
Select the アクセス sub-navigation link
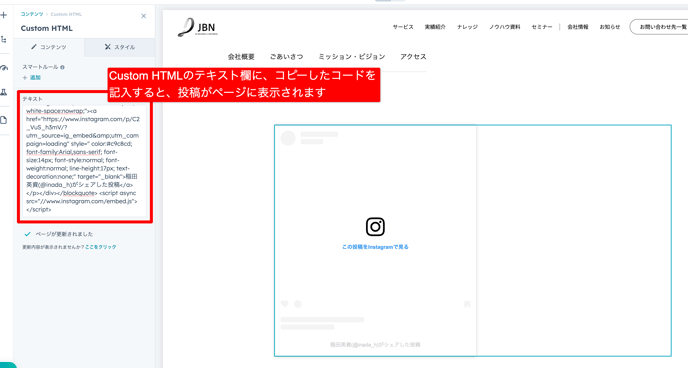click(x=413, y=57)
